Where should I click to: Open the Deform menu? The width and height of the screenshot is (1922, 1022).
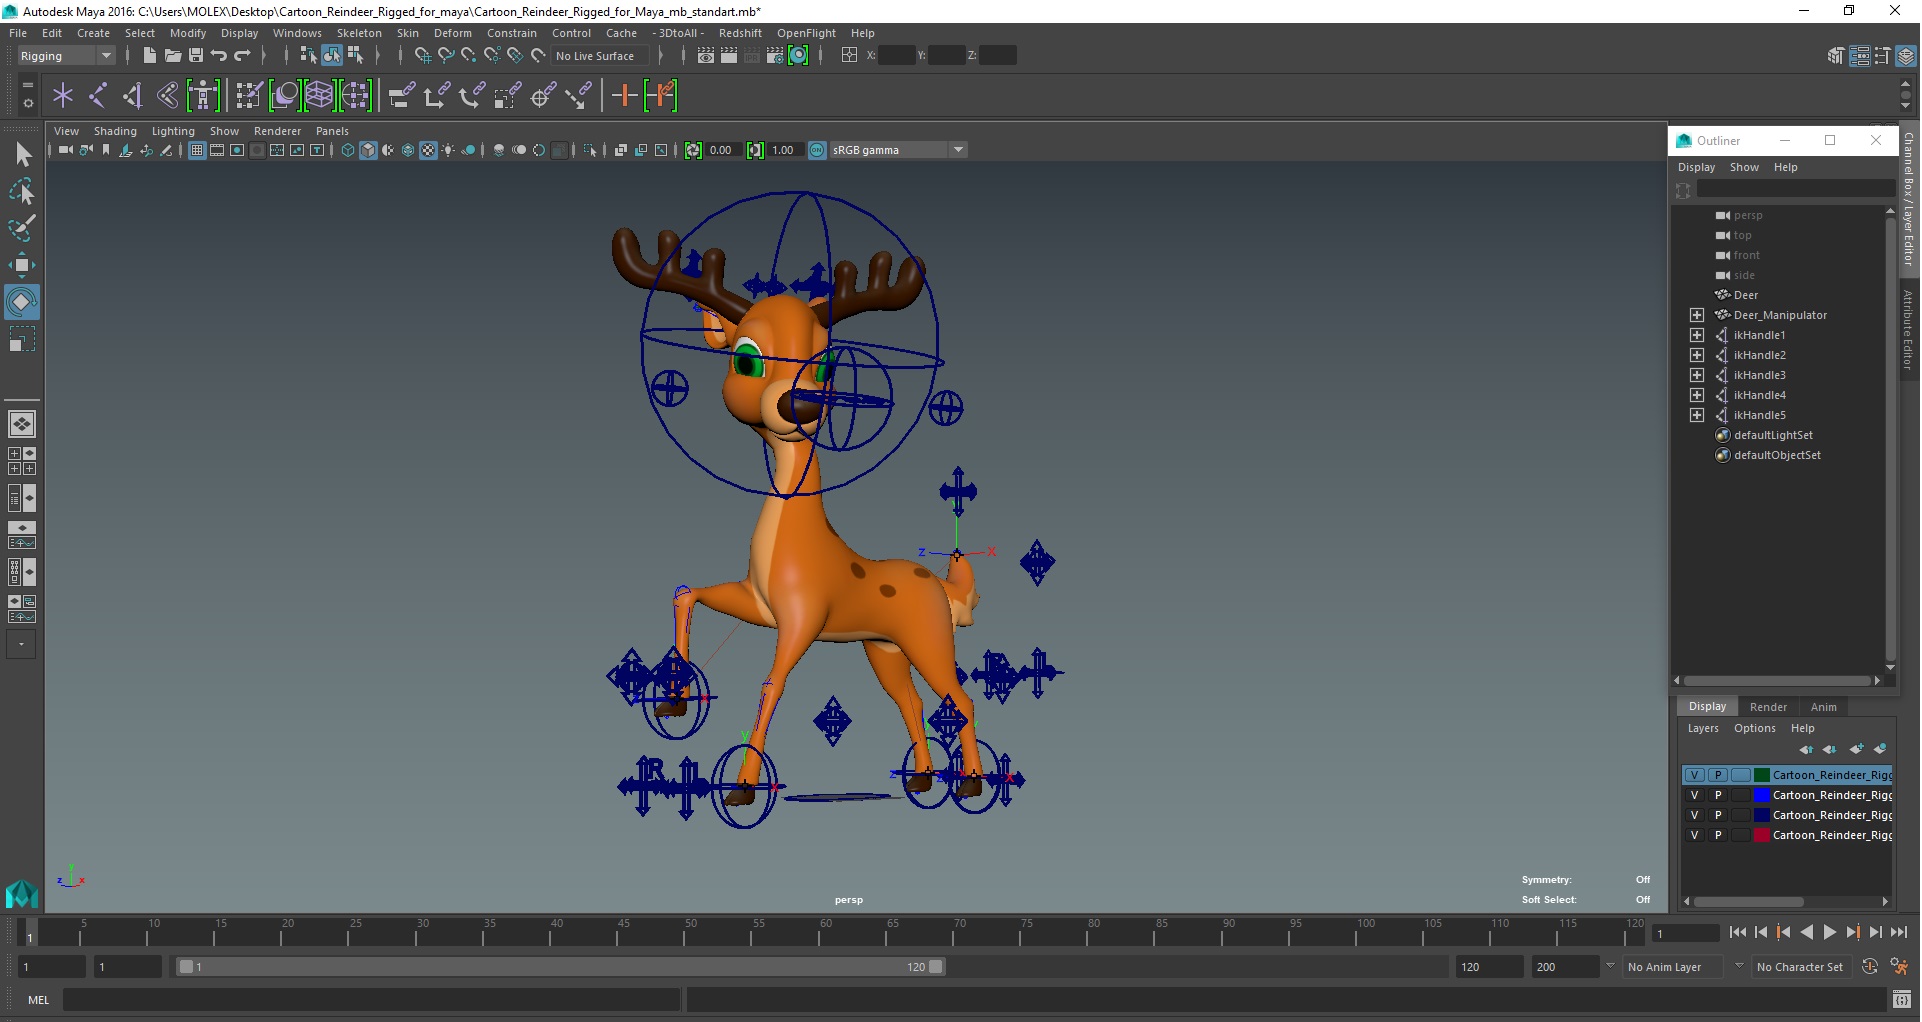(452, 33)
